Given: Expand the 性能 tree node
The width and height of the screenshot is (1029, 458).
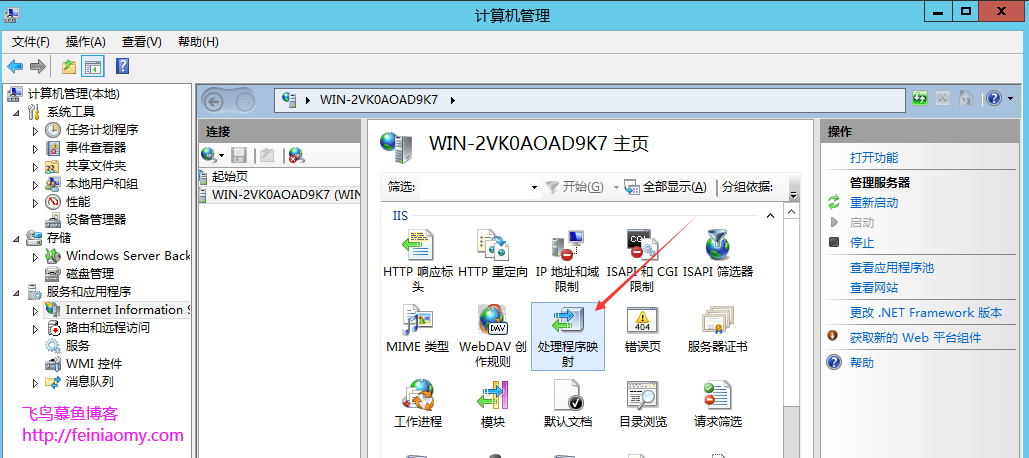Looking at the screenshot, I should click(35, 202).
